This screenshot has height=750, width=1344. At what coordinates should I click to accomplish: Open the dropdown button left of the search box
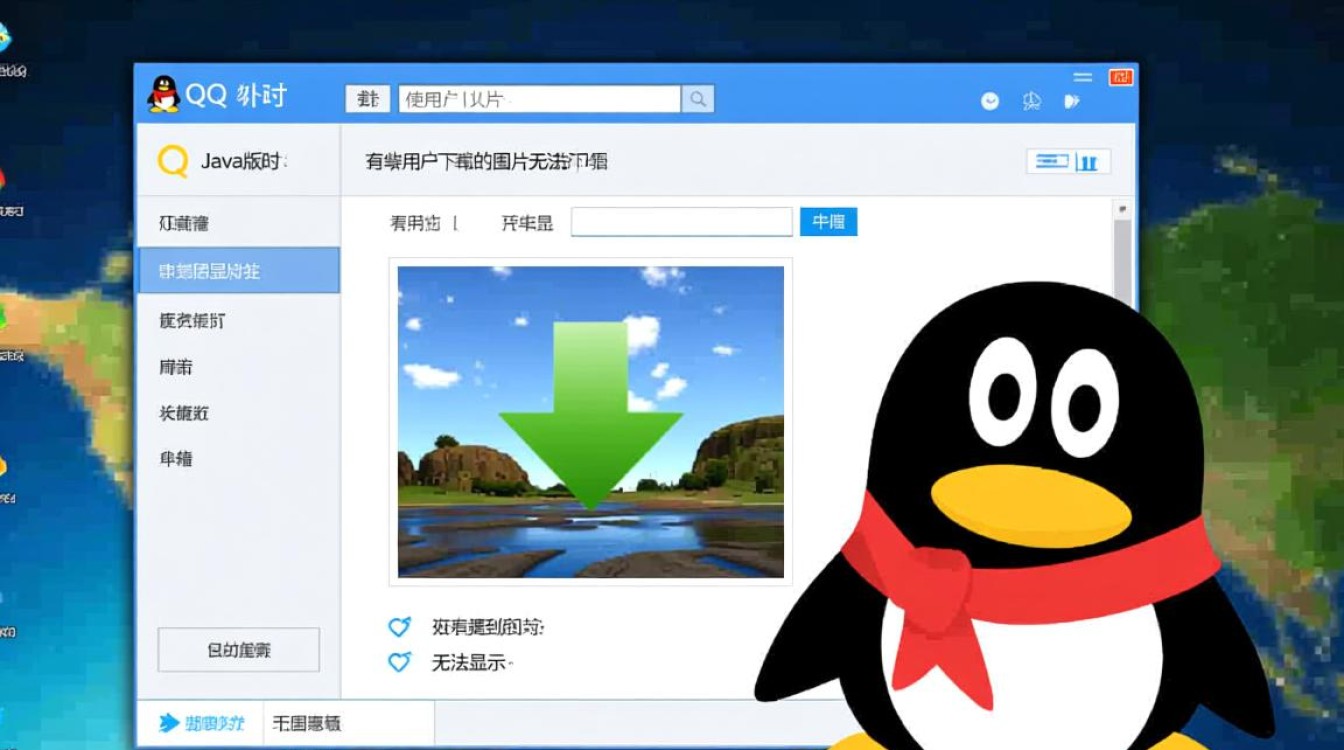click(366, 98)
